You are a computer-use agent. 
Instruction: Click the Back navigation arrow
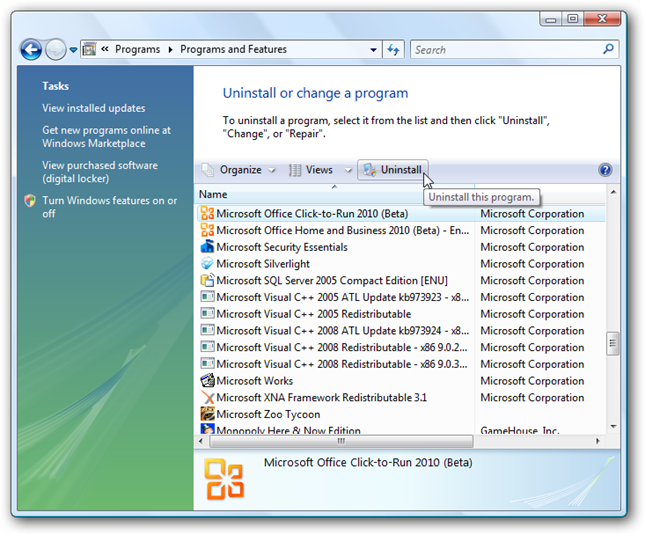pyautogui.click(x=31, y=50)
